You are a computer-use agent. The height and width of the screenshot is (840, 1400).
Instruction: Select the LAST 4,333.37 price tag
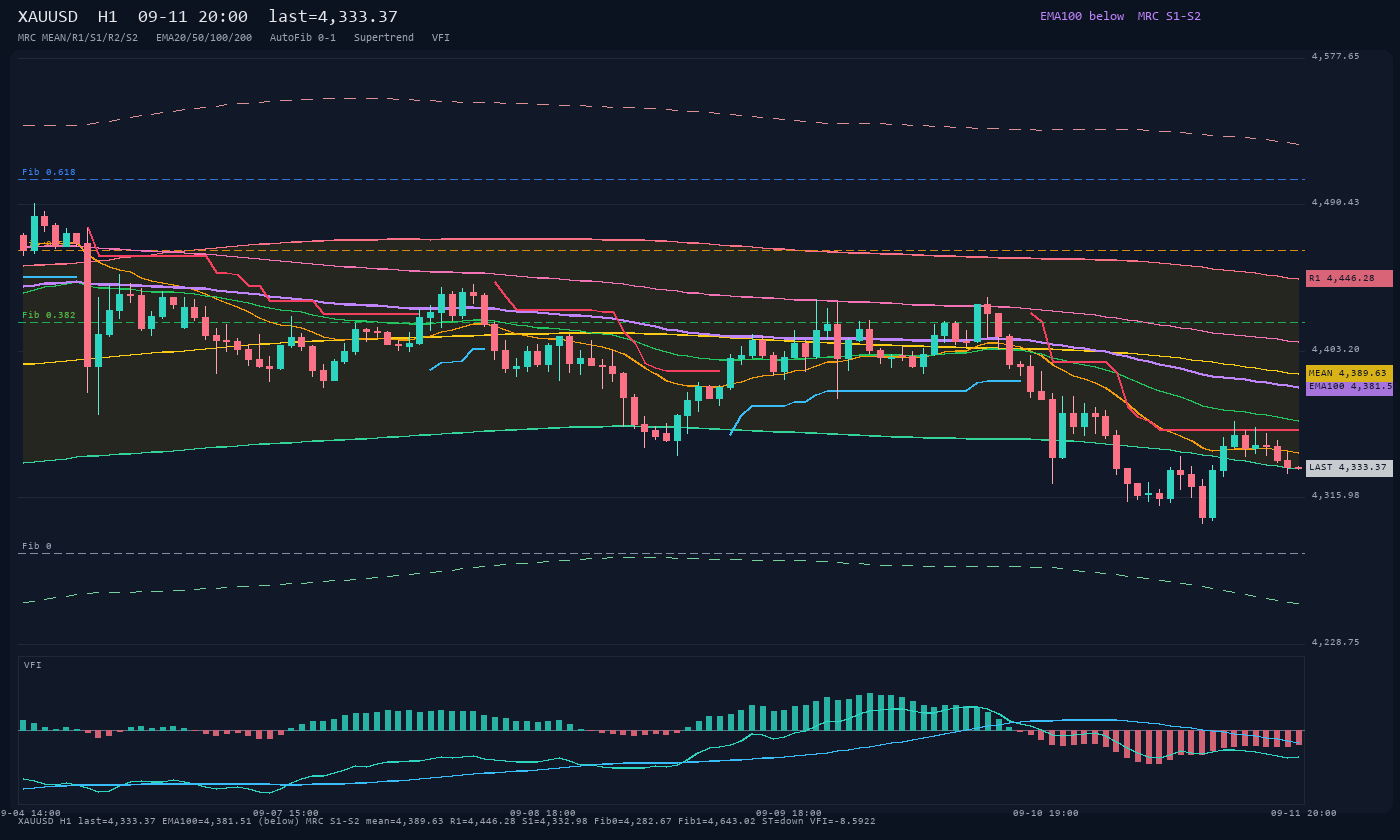[1349, 468]
